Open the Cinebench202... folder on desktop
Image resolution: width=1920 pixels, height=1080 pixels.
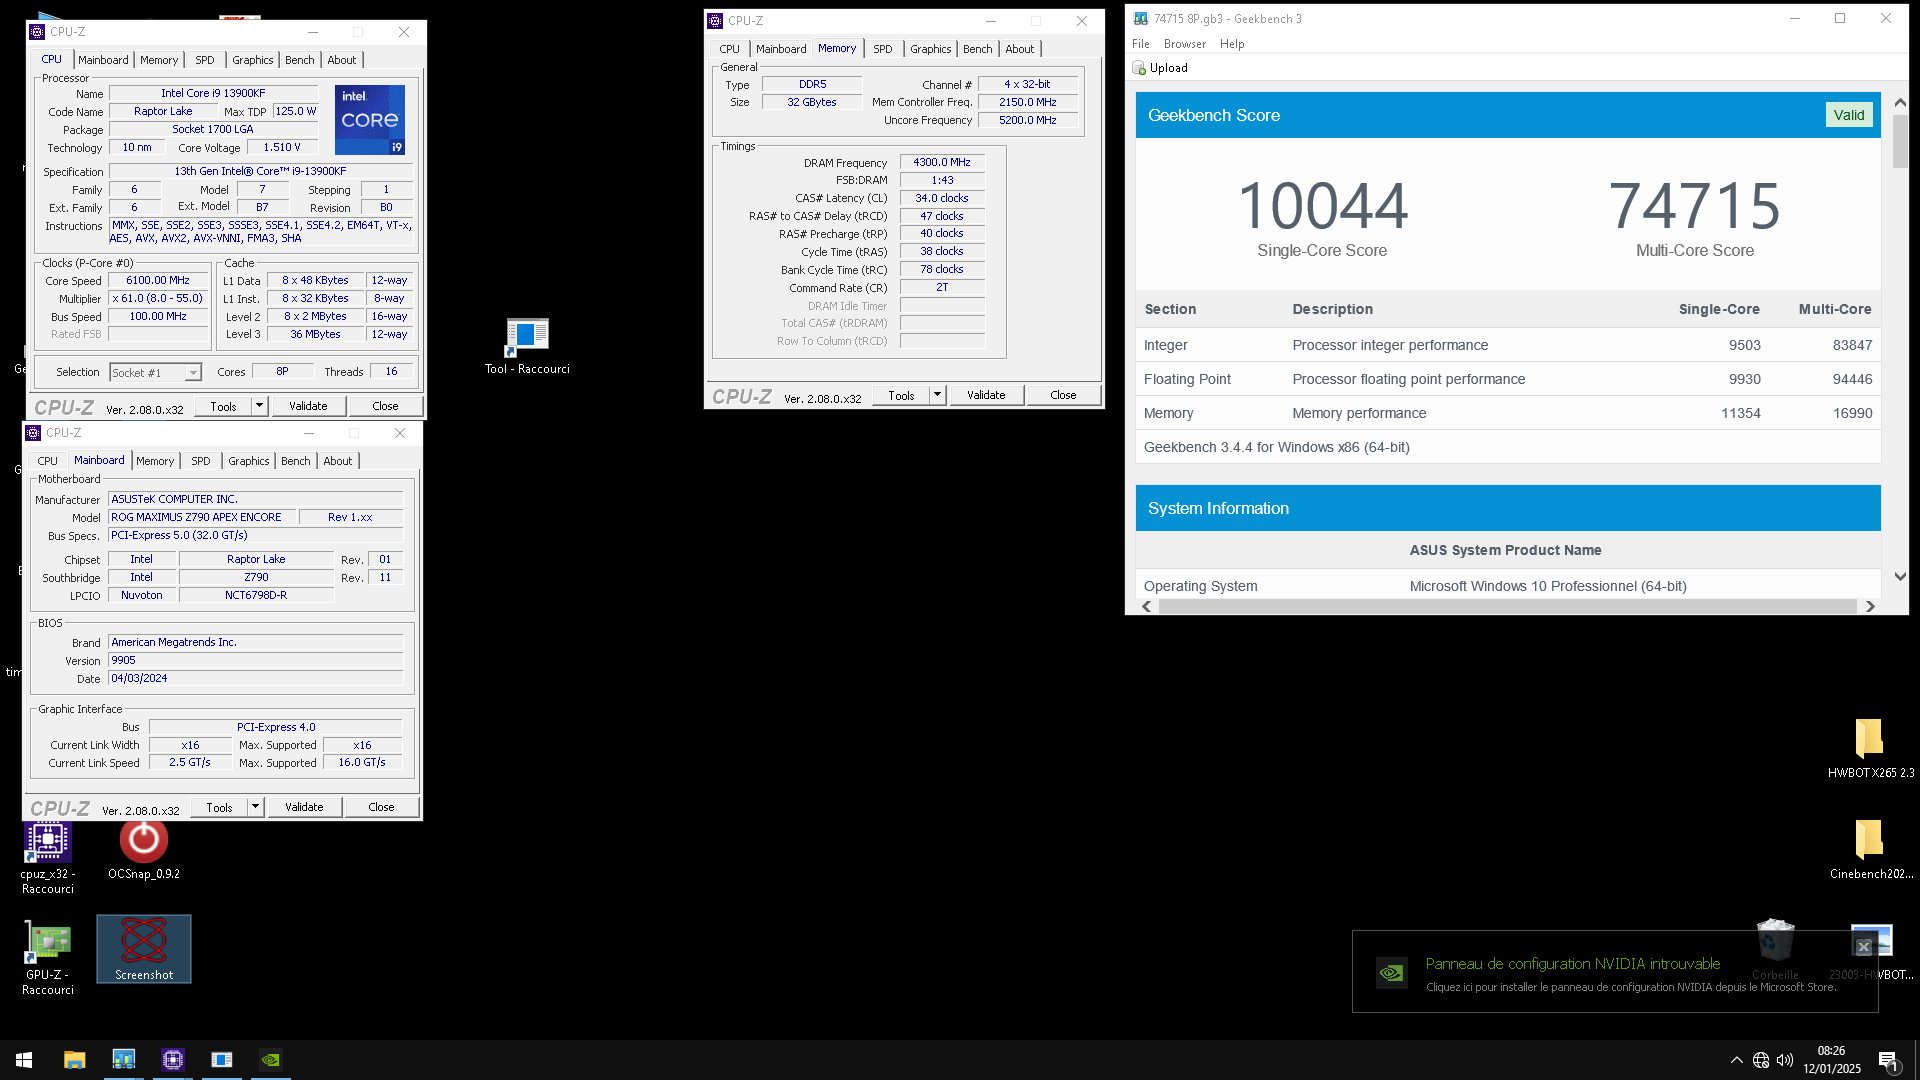[1871, 849]
